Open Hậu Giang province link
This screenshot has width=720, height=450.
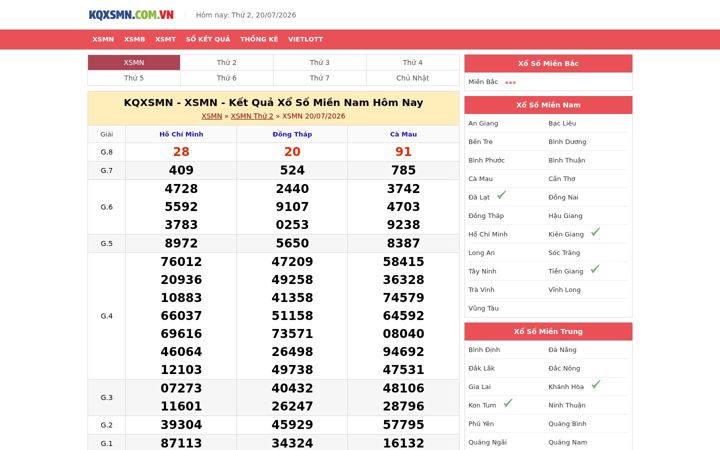coord(565,215)
